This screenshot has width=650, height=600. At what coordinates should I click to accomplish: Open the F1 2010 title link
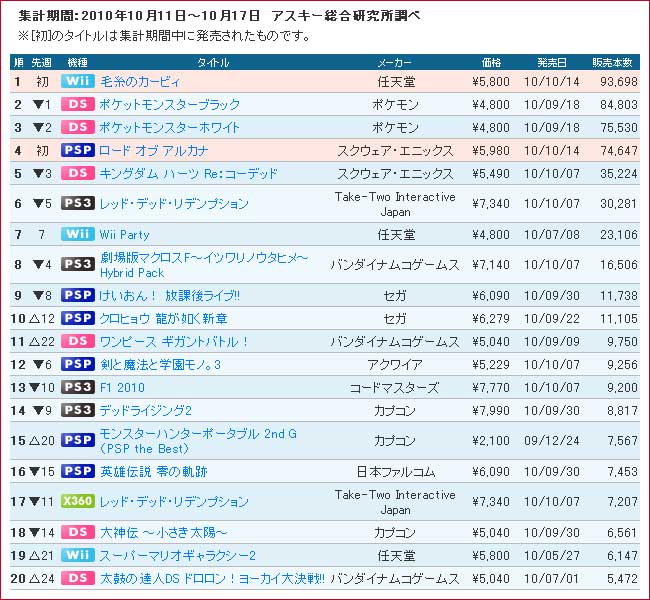[122, 388]
